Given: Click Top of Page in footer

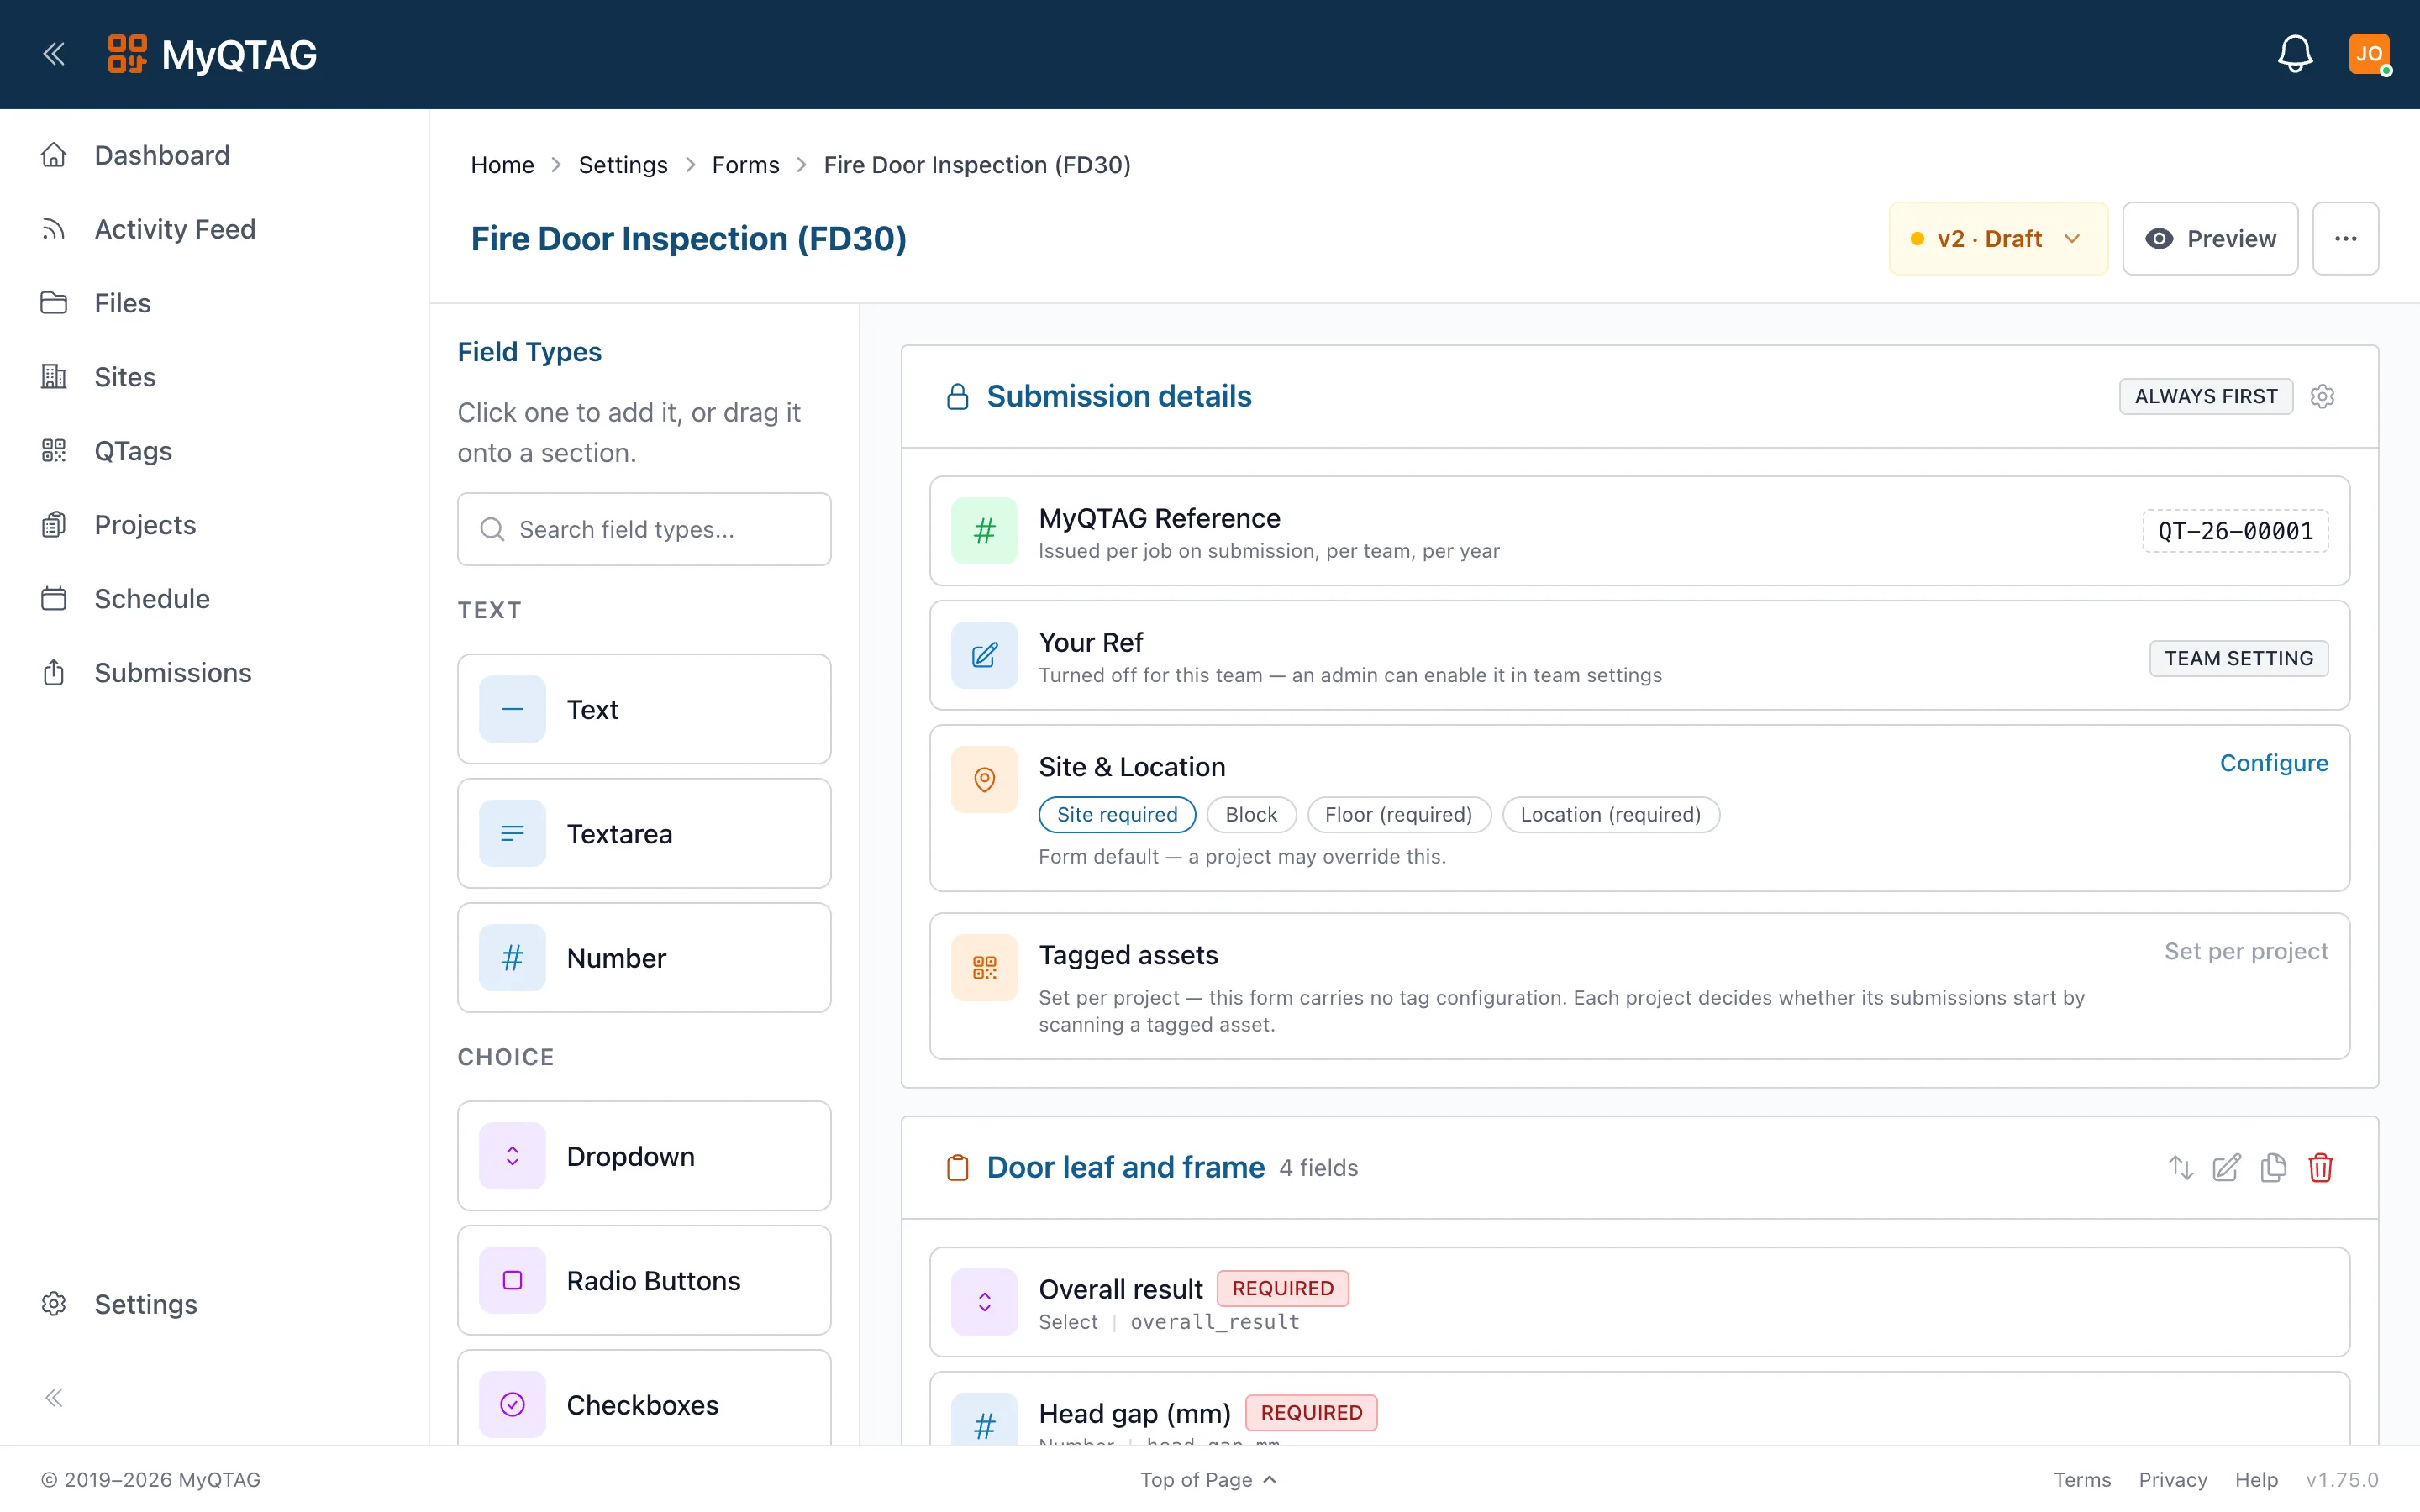Looking at the screenshot, I should pos(1208,1480).
